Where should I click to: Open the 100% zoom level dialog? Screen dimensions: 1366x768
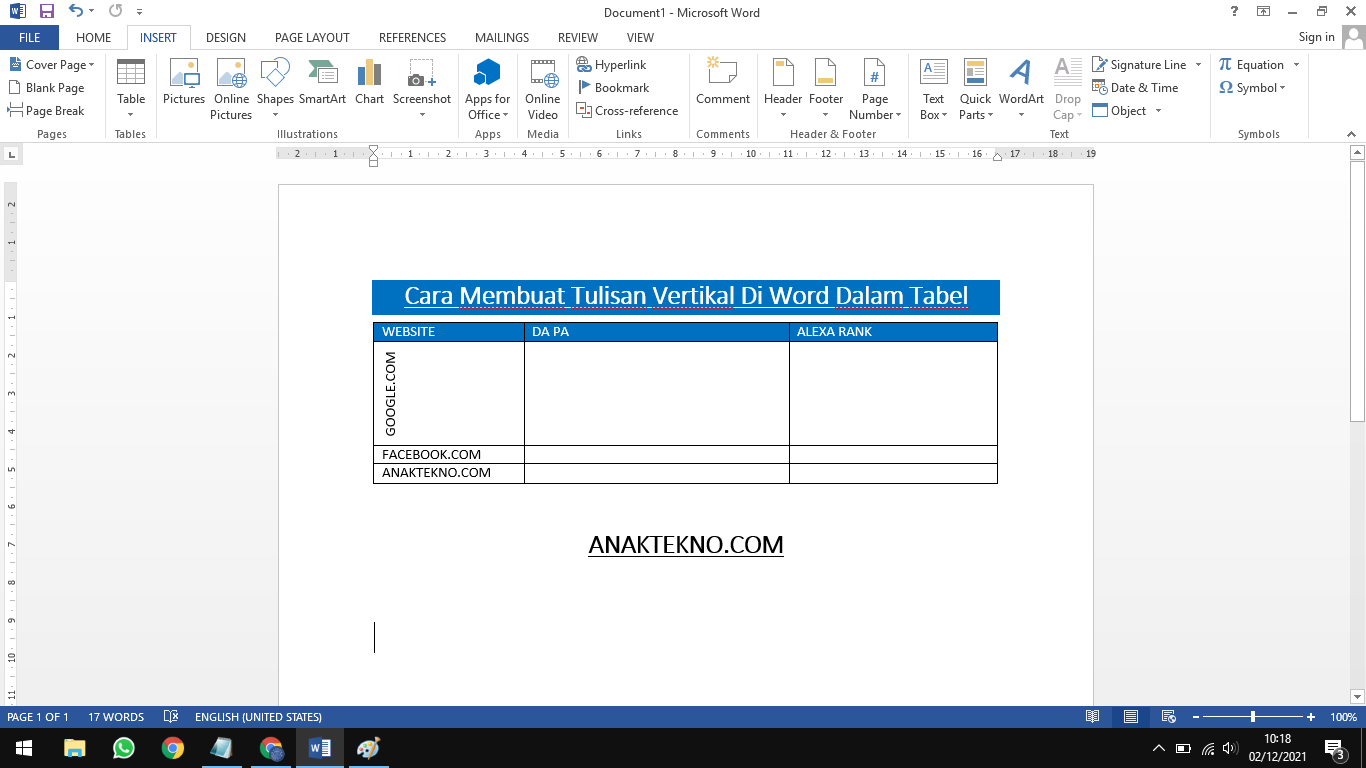[1343, 717]
